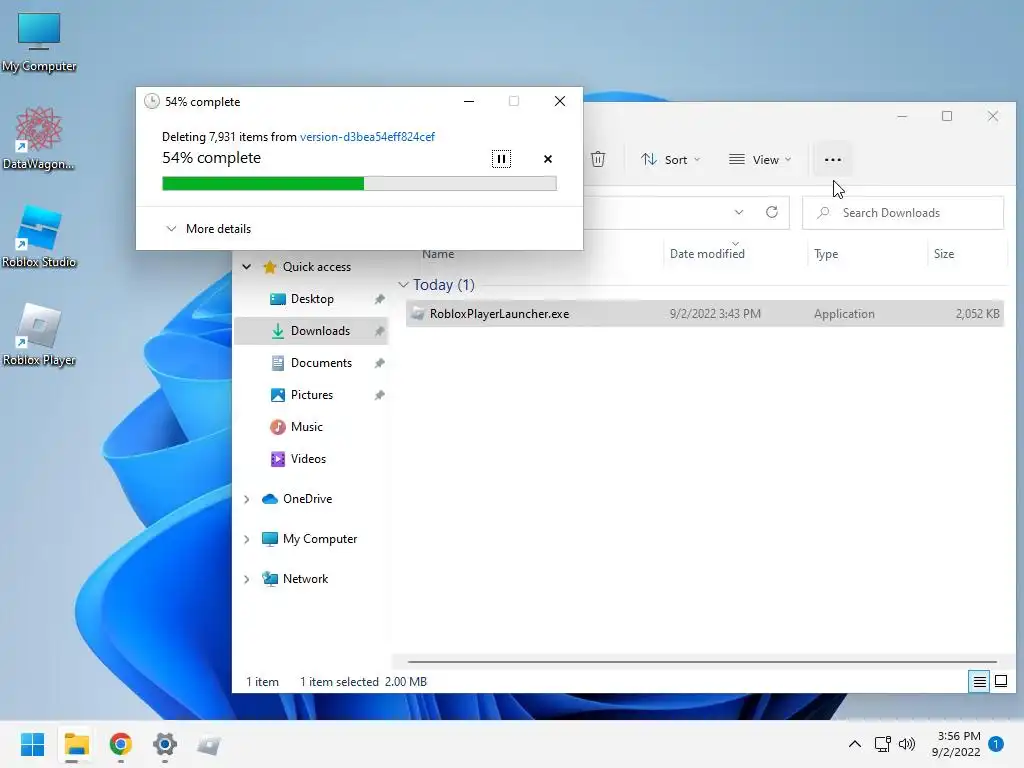Open network status tray icon
The height and width of the screenshot is (768, 1024).
883,744
